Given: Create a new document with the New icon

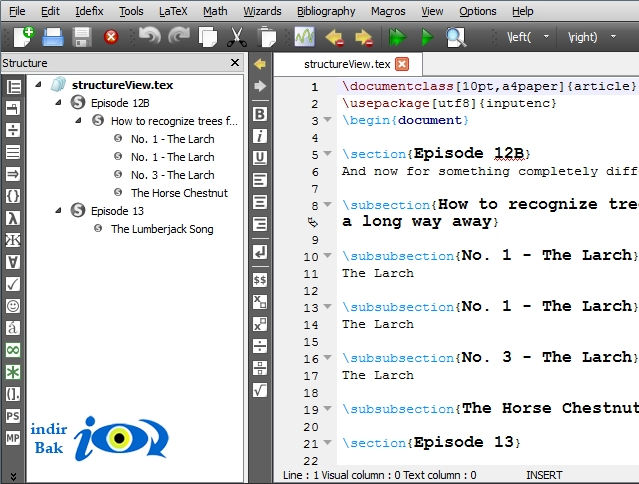Looking at the screenshot, I should [x=23, y=37].
